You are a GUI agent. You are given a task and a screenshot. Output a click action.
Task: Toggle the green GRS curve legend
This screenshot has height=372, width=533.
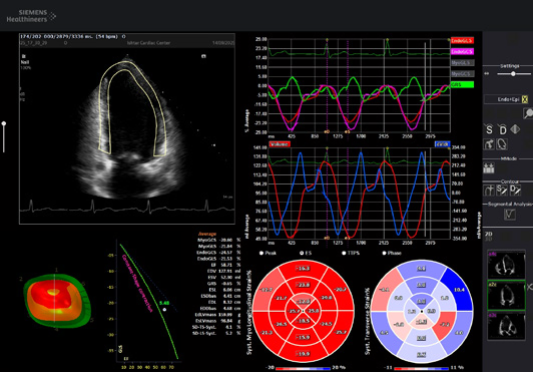462,84
